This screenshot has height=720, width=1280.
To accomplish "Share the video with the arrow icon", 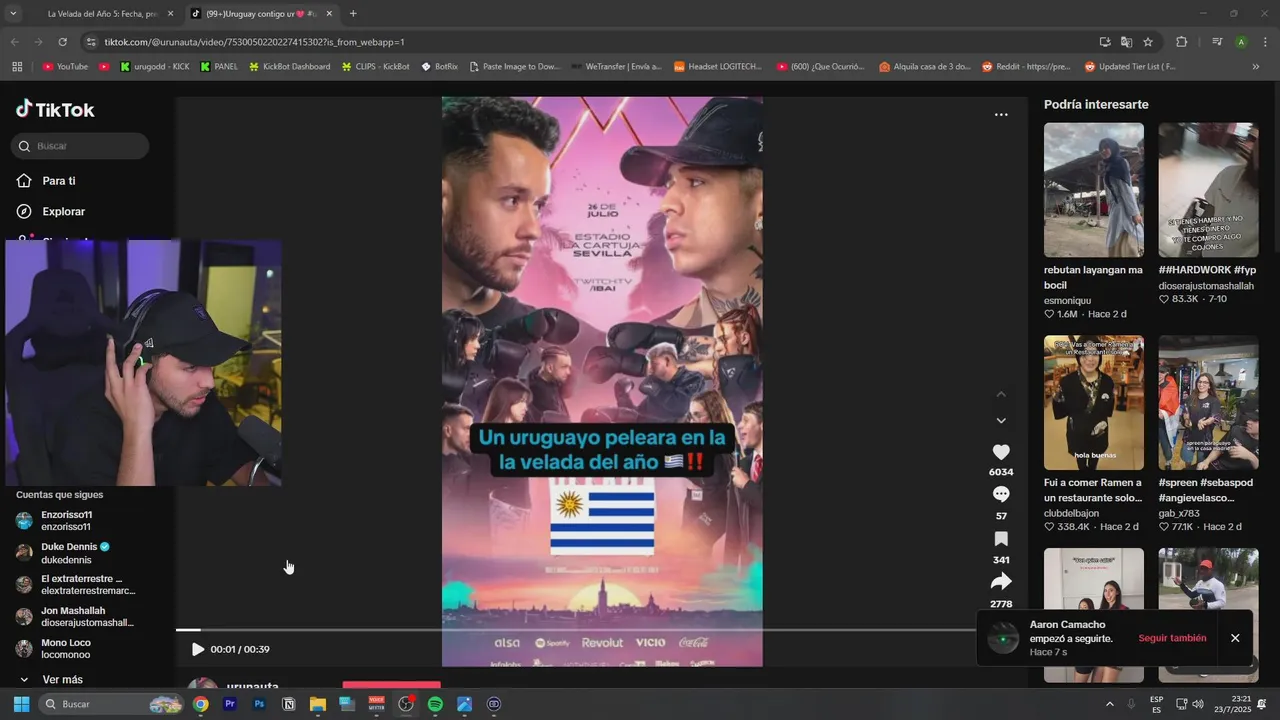I will click(1001, 582).
